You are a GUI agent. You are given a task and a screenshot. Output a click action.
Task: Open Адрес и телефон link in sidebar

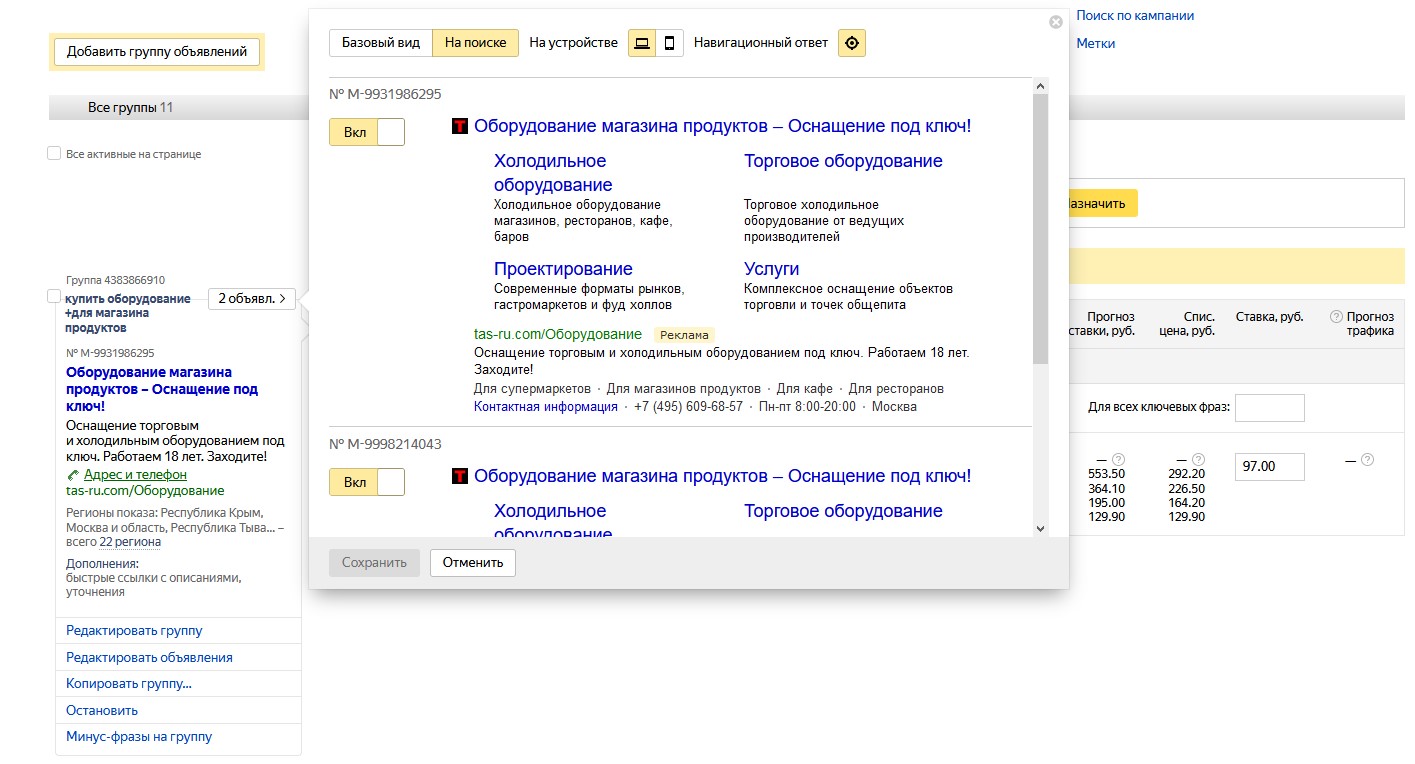click(x=135, y=475)
